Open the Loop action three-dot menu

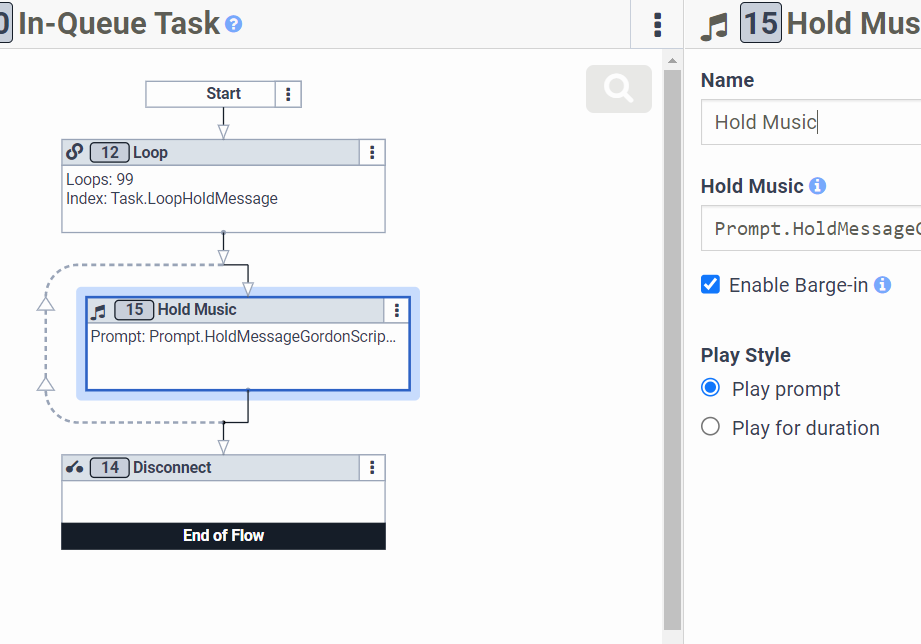[372, 152]
